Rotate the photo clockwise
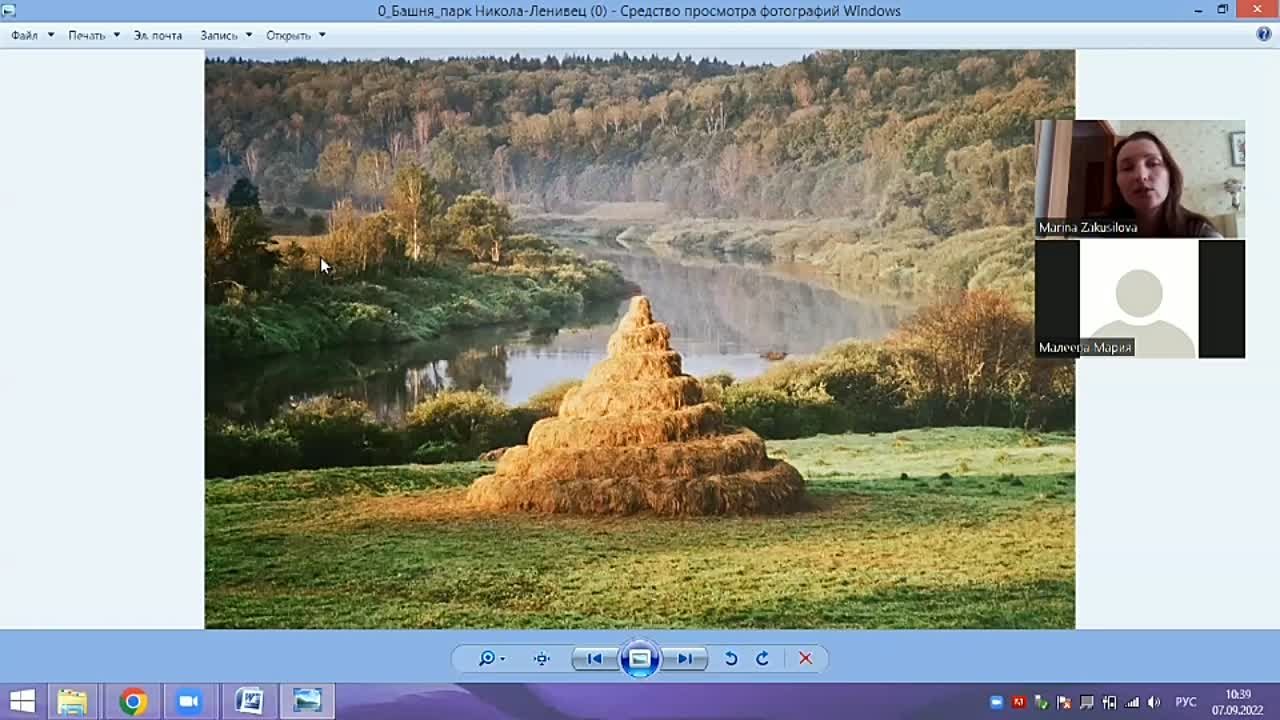Image resolution: width=1280 pixels, height=720 pixels. click(x=762, y=658)
